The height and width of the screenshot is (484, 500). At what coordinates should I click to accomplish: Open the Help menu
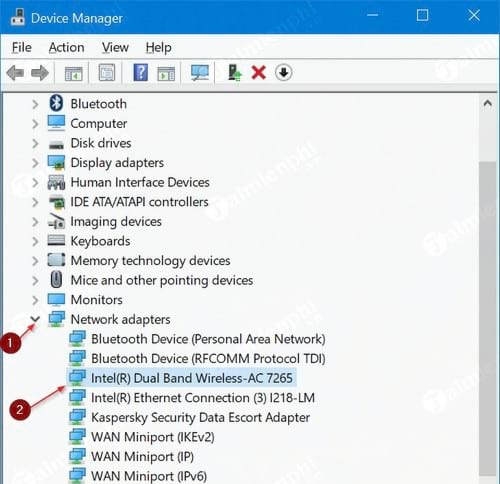pos(159,48)
